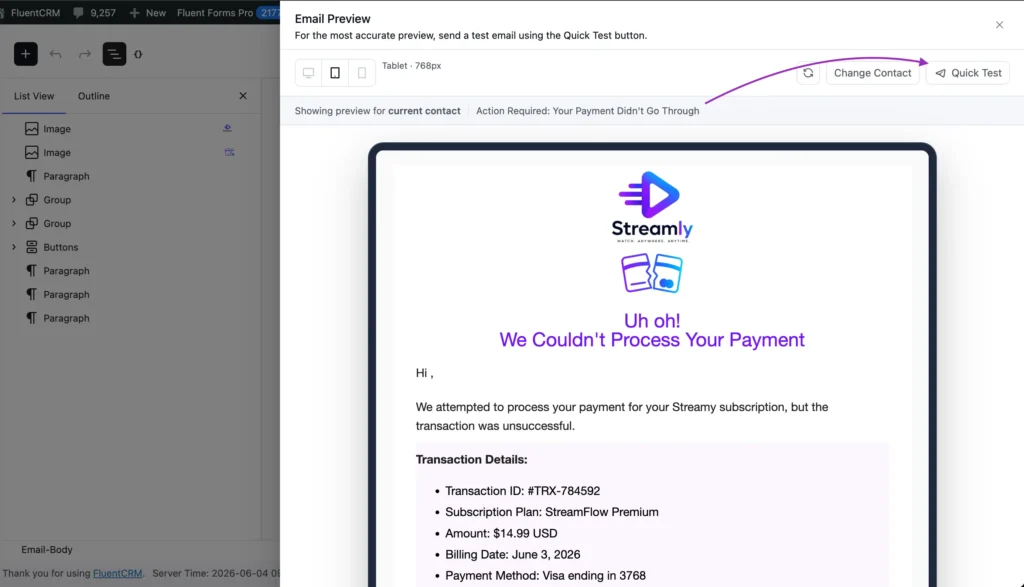This screenshot has height=587, width=1024.
Task: Open the FluentCRM footer link
Action: coord(118,573)
